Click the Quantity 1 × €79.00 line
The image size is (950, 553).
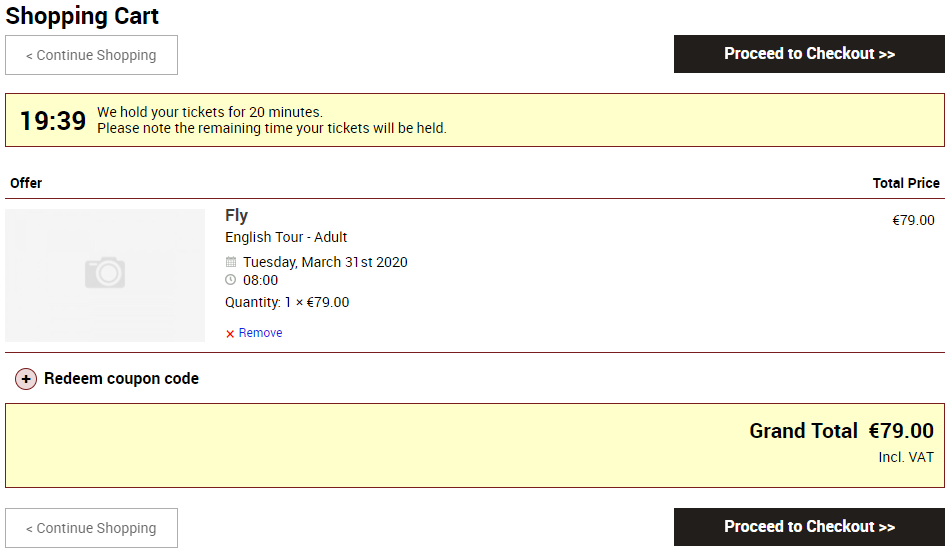pyautogui.click(x=287, y=302)
